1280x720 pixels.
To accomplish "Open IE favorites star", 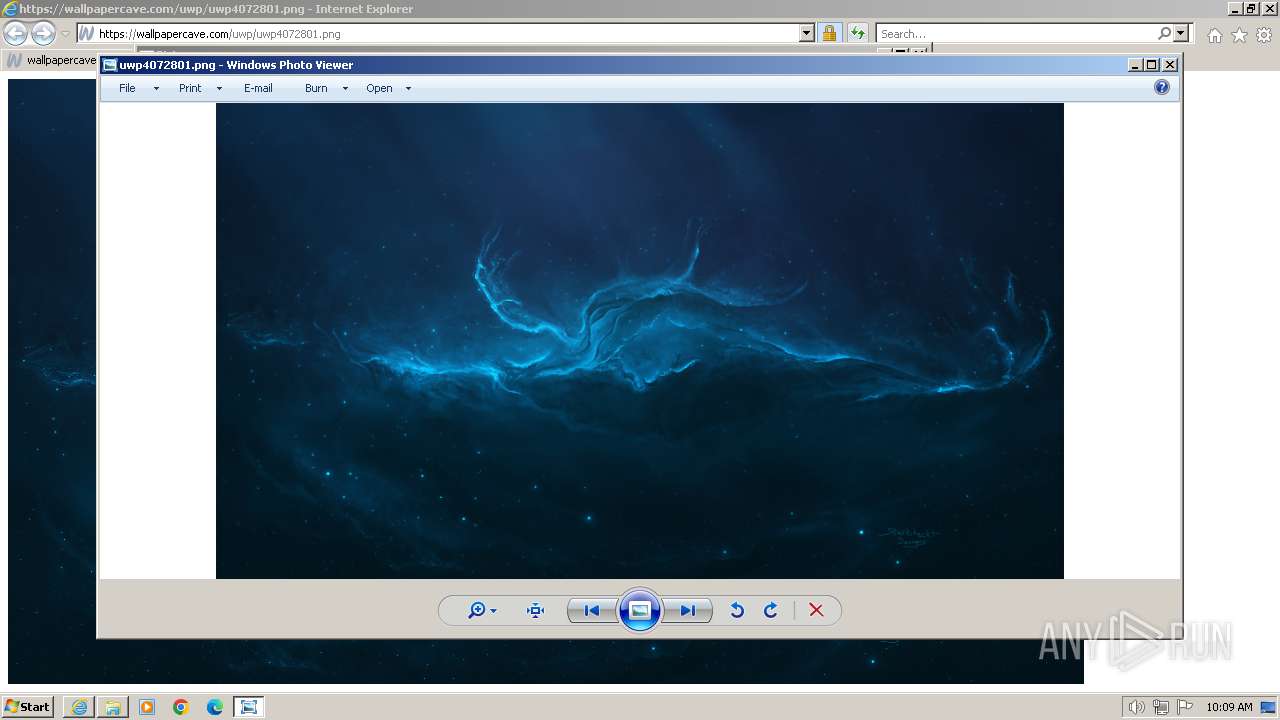I will pos(1239,35).
